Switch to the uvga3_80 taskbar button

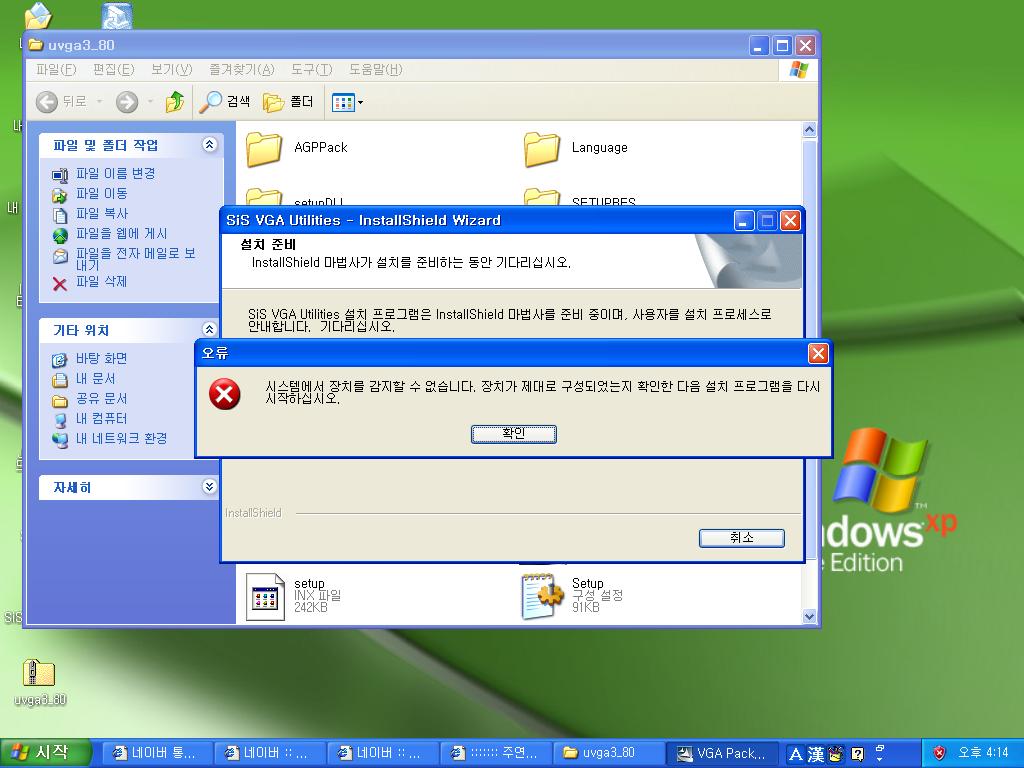pos(607,754)
